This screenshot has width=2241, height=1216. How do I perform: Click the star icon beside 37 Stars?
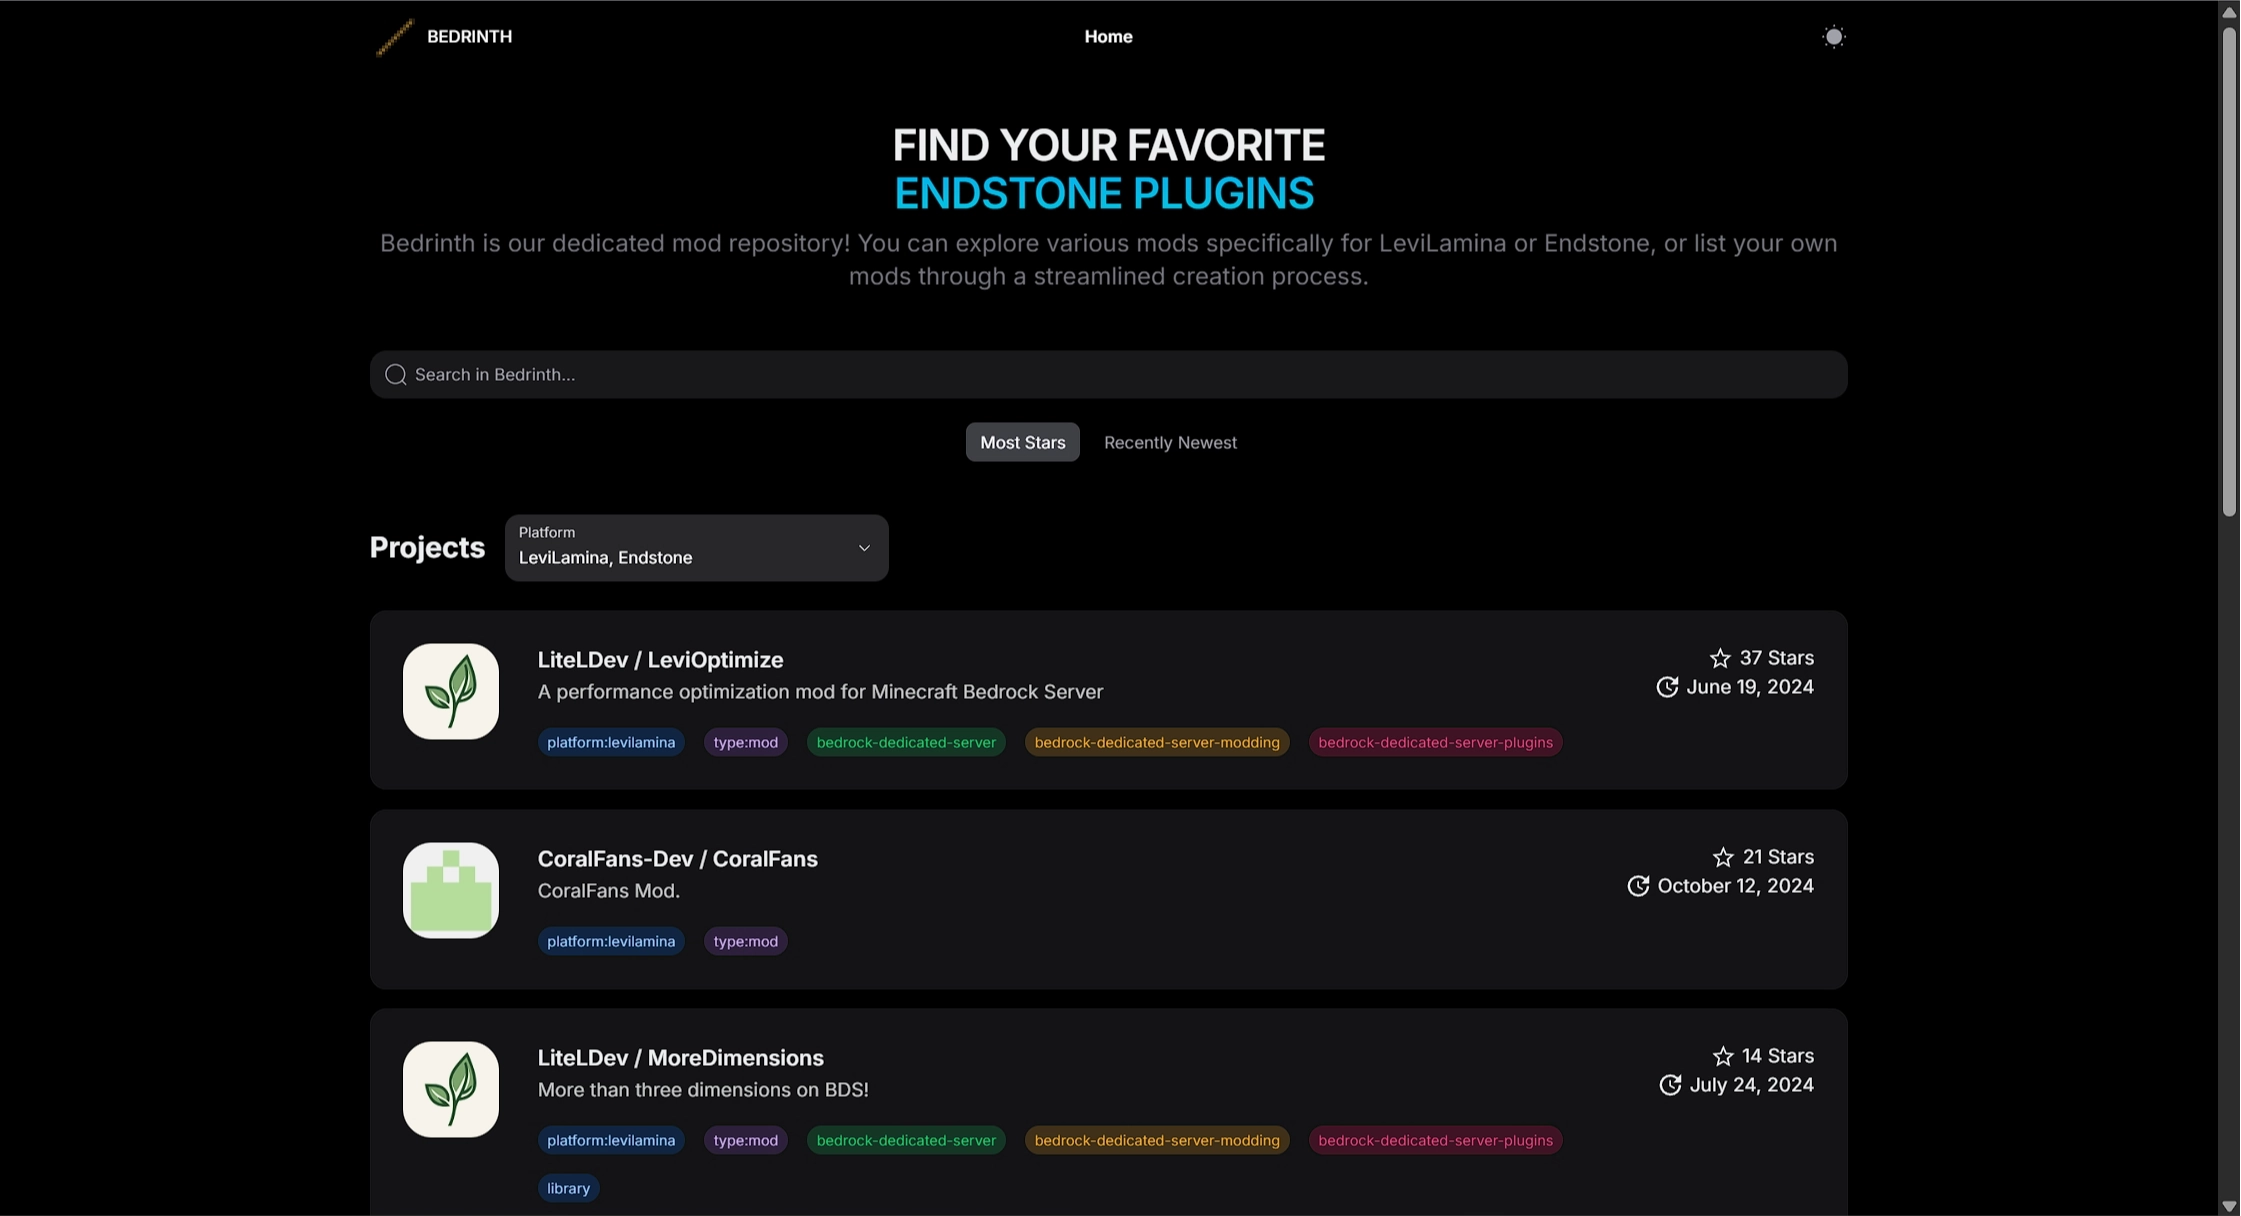point(1720,658)
